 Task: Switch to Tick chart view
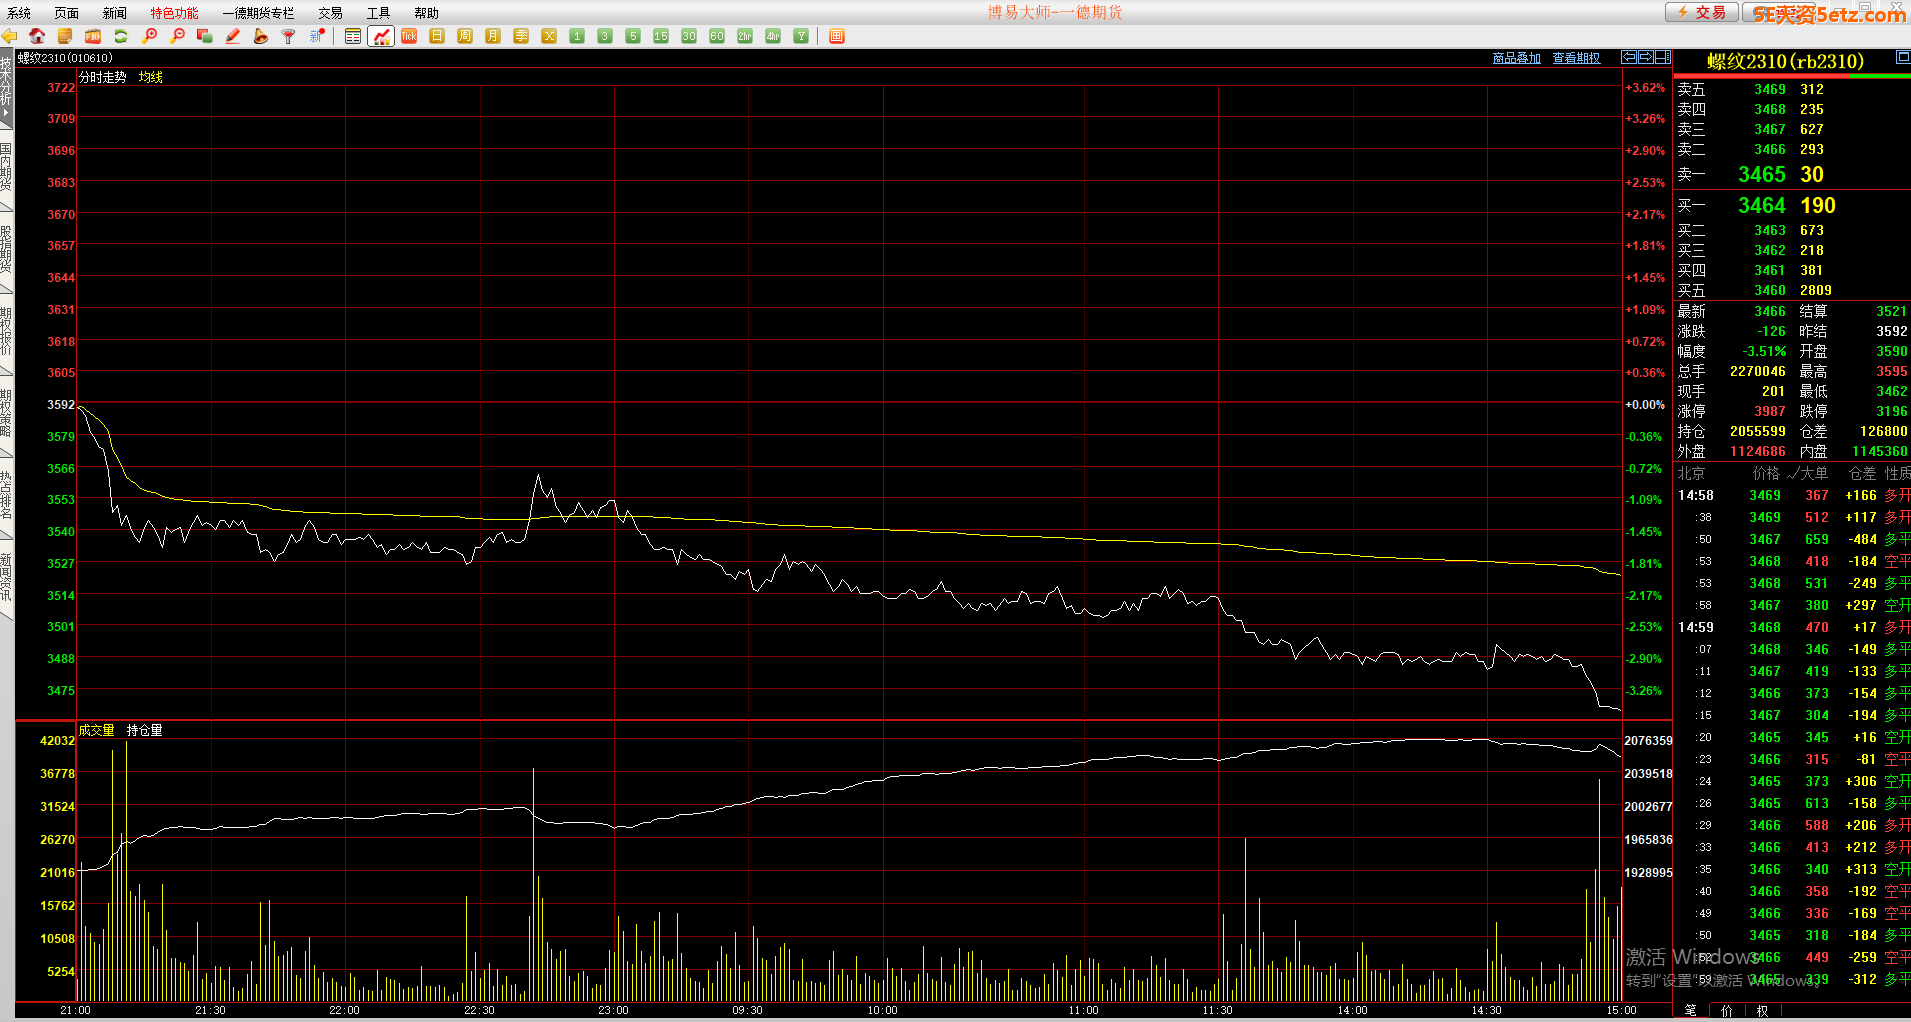coord(409,36)
